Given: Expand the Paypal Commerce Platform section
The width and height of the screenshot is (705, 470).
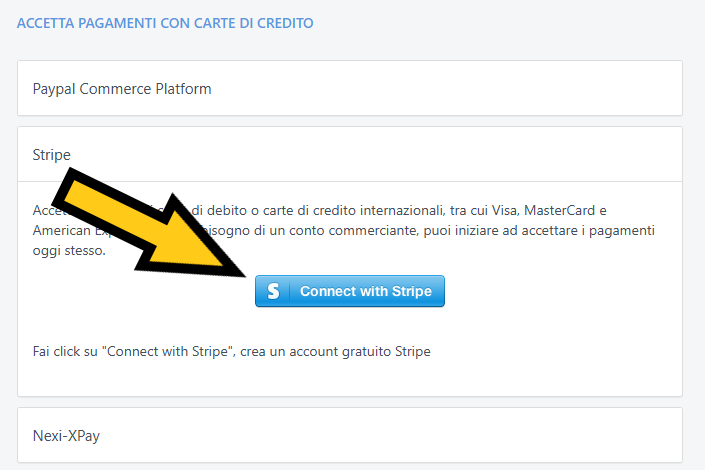Looking at the screenshot, I should 350,88.
